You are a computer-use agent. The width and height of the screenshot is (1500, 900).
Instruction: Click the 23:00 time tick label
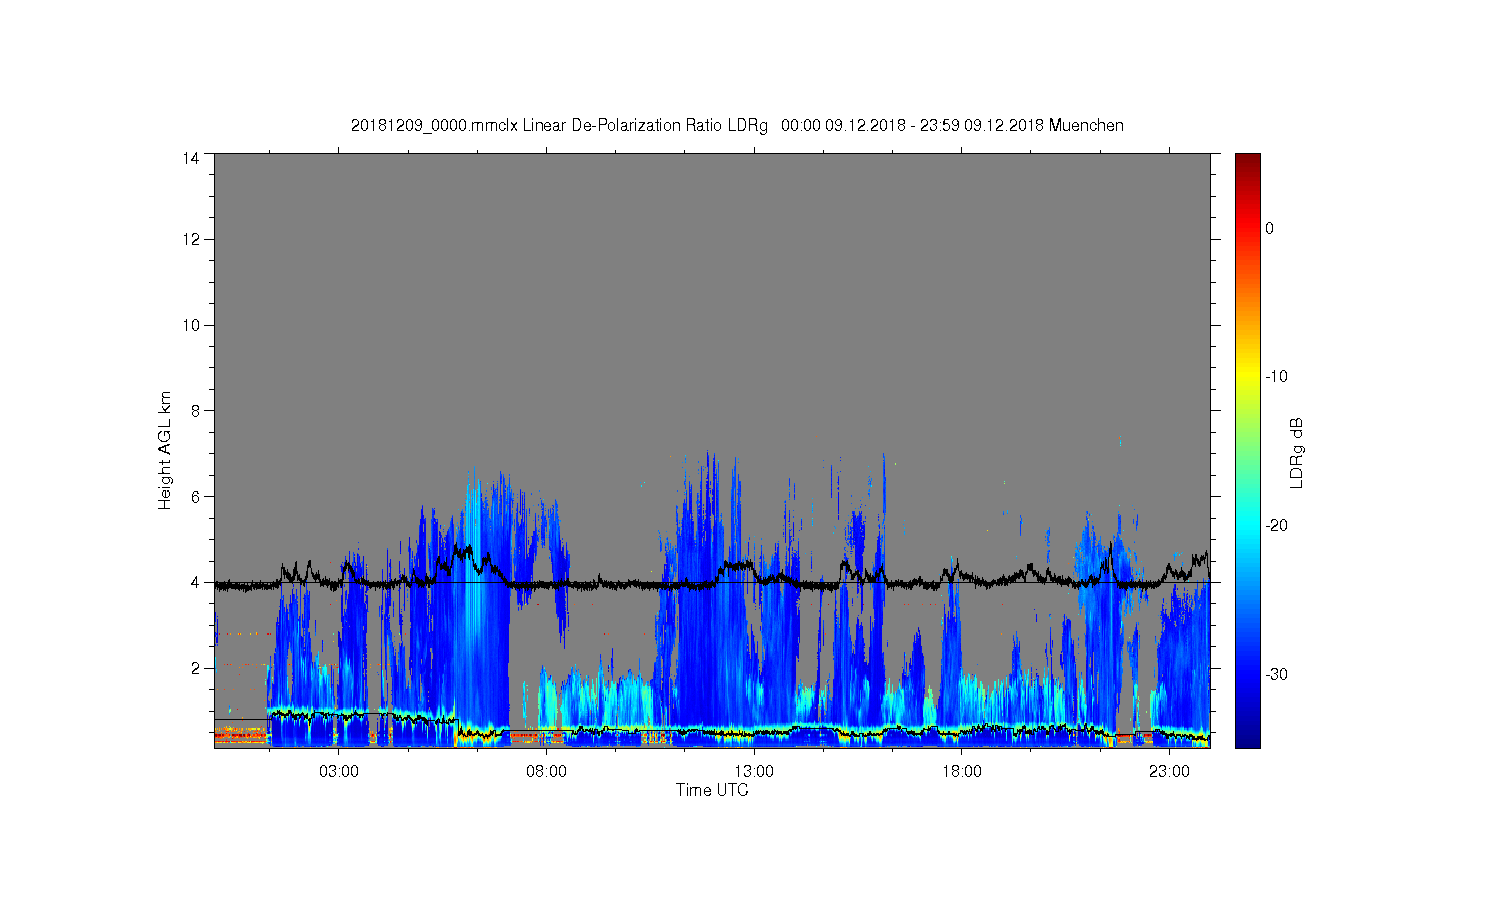tap(1169, 772)
